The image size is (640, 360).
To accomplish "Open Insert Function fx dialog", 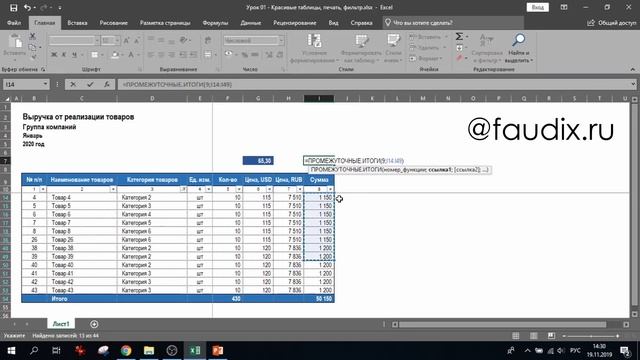I will tap(107, 84).
